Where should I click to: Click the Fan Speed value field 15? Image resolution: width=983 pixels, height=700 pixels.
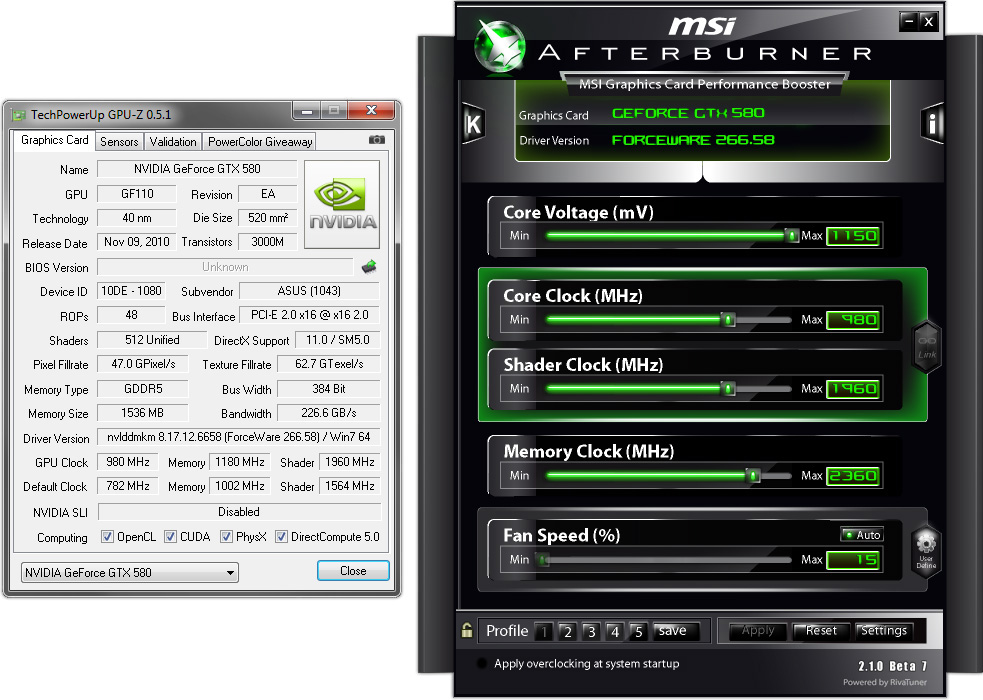[854, 560]
